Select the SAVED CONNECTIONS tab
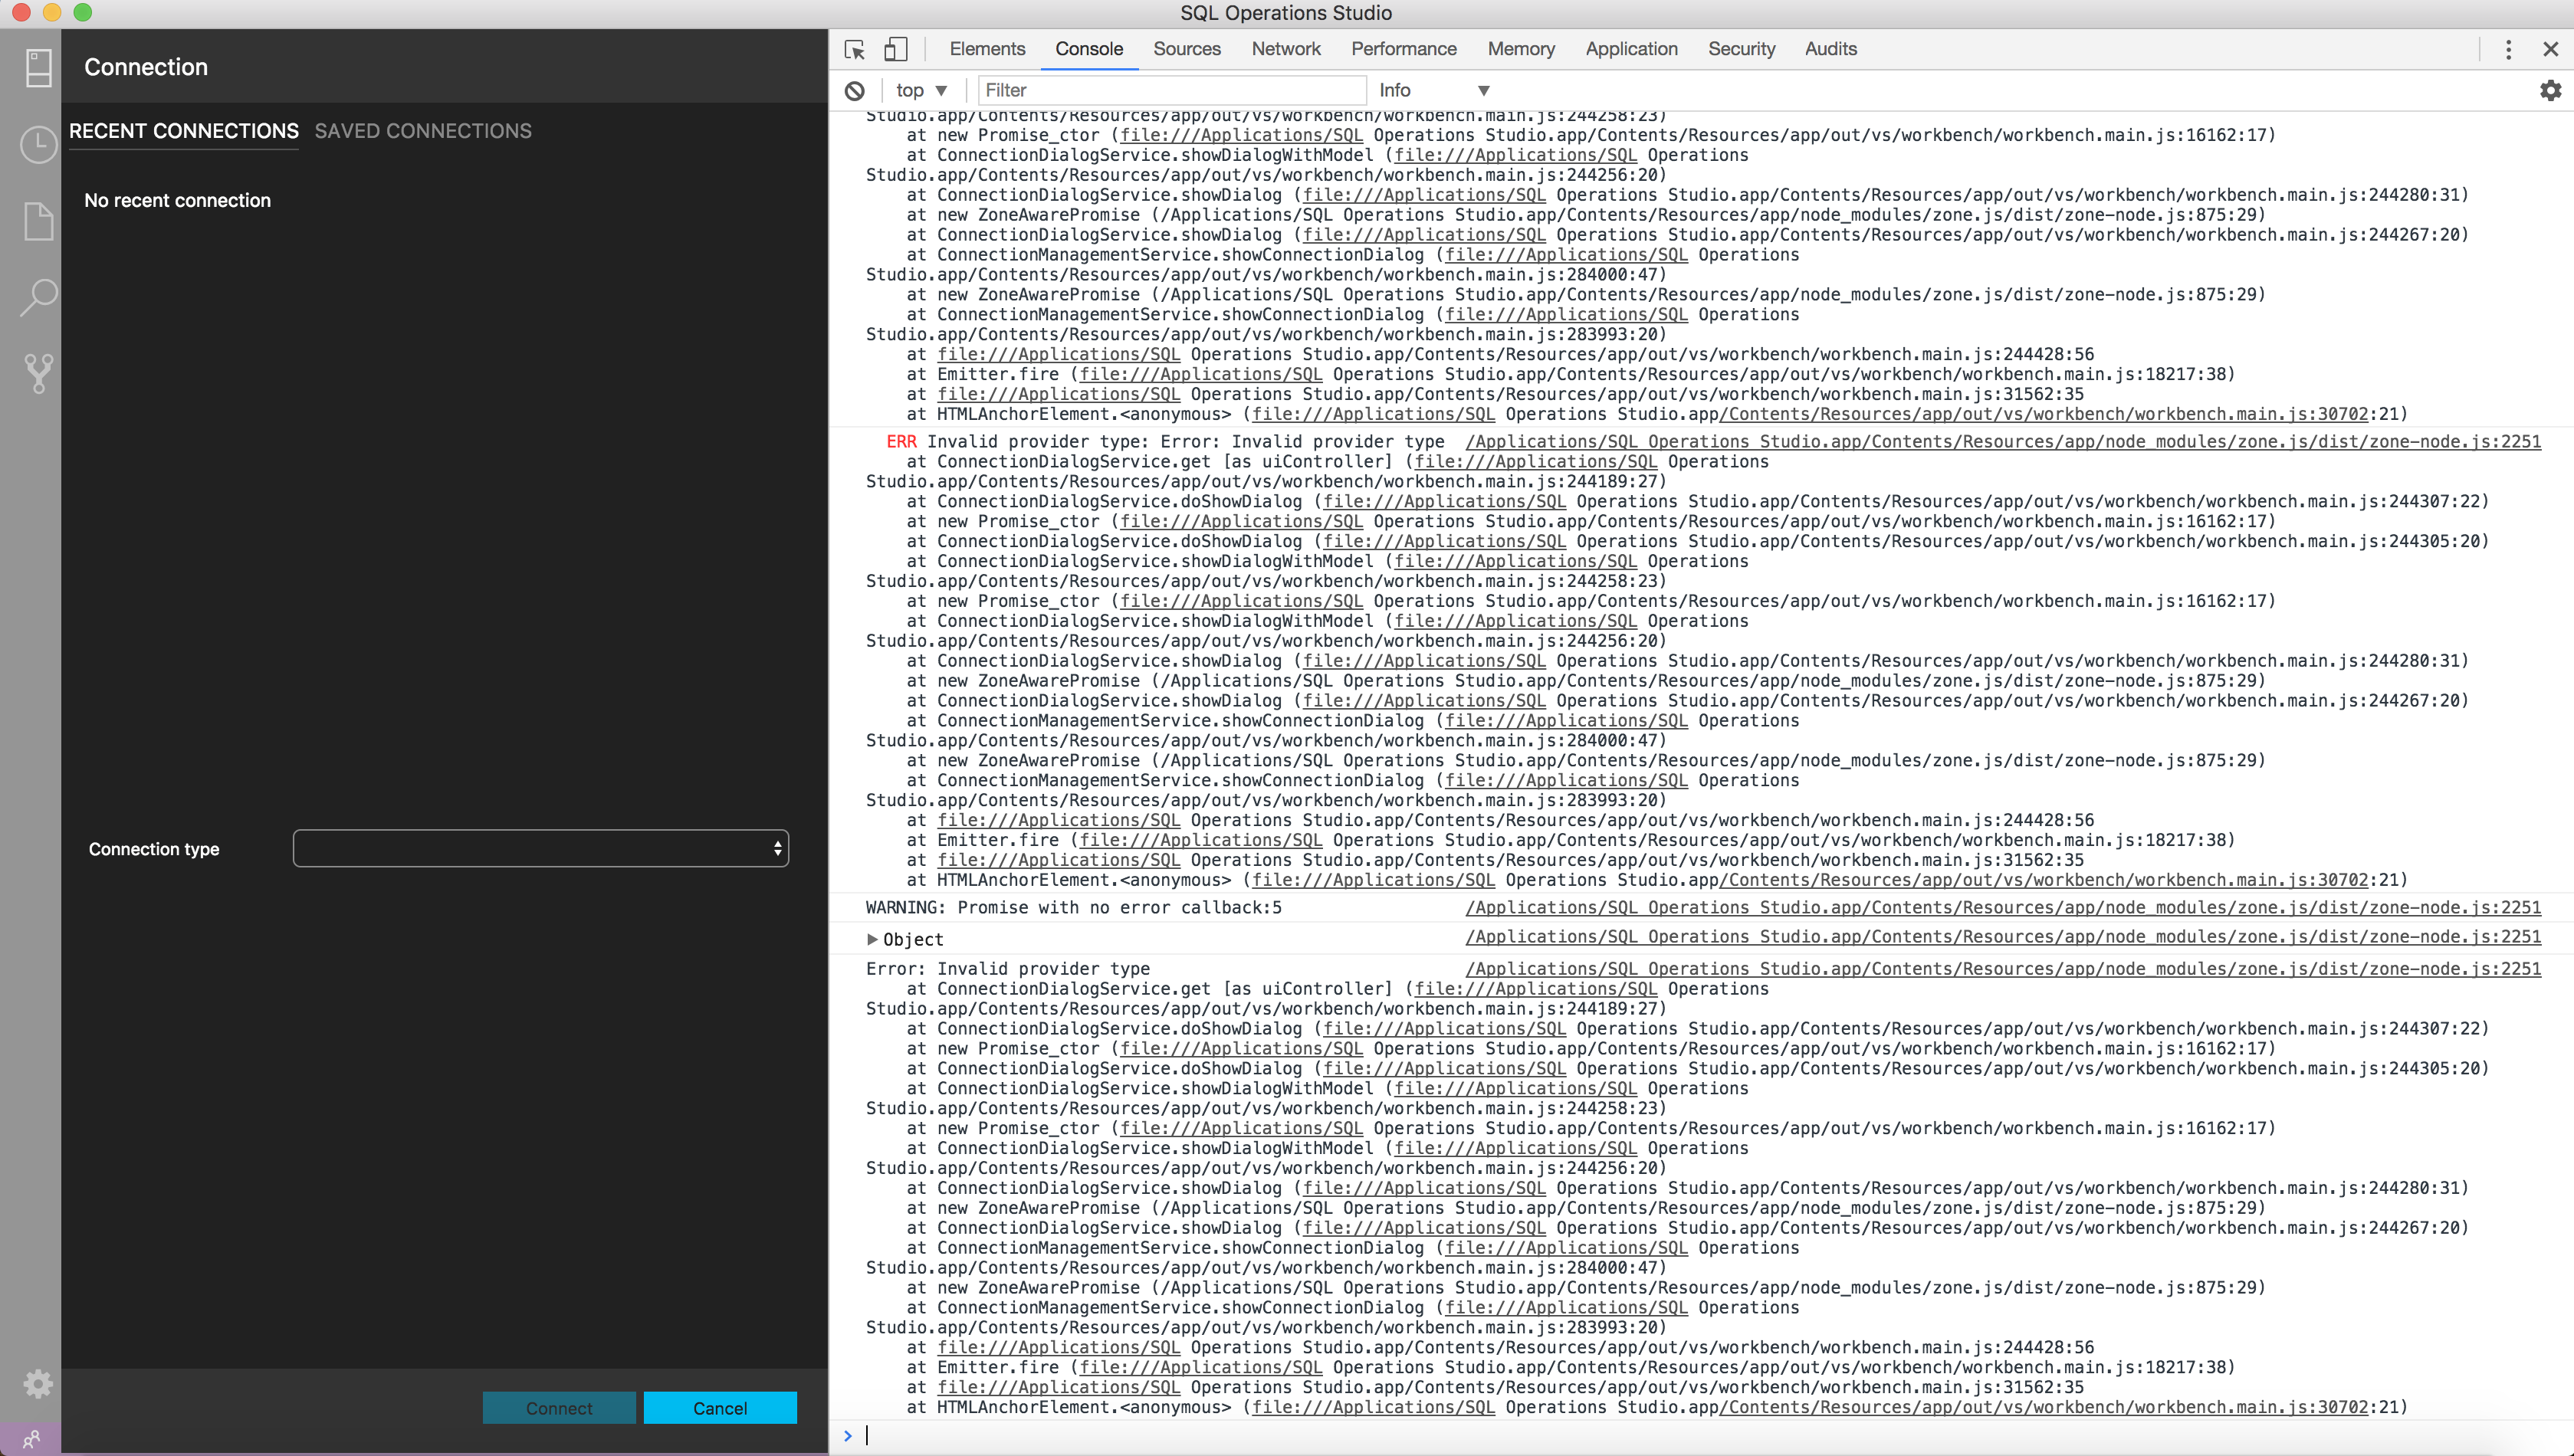This screenshot has width=2574, height=1456. [423, 131]
